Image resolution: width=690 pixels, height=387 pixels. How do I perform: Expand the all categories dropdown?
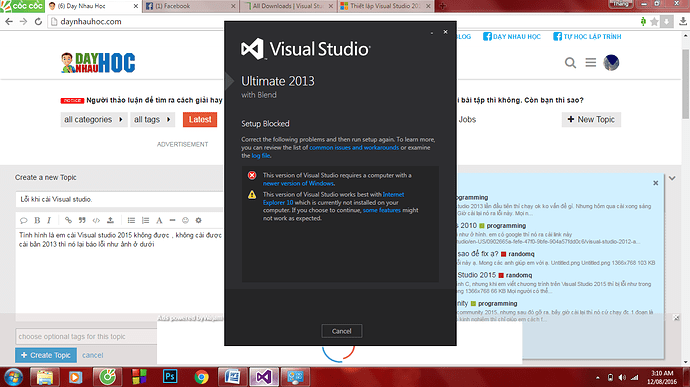(94, 119)
